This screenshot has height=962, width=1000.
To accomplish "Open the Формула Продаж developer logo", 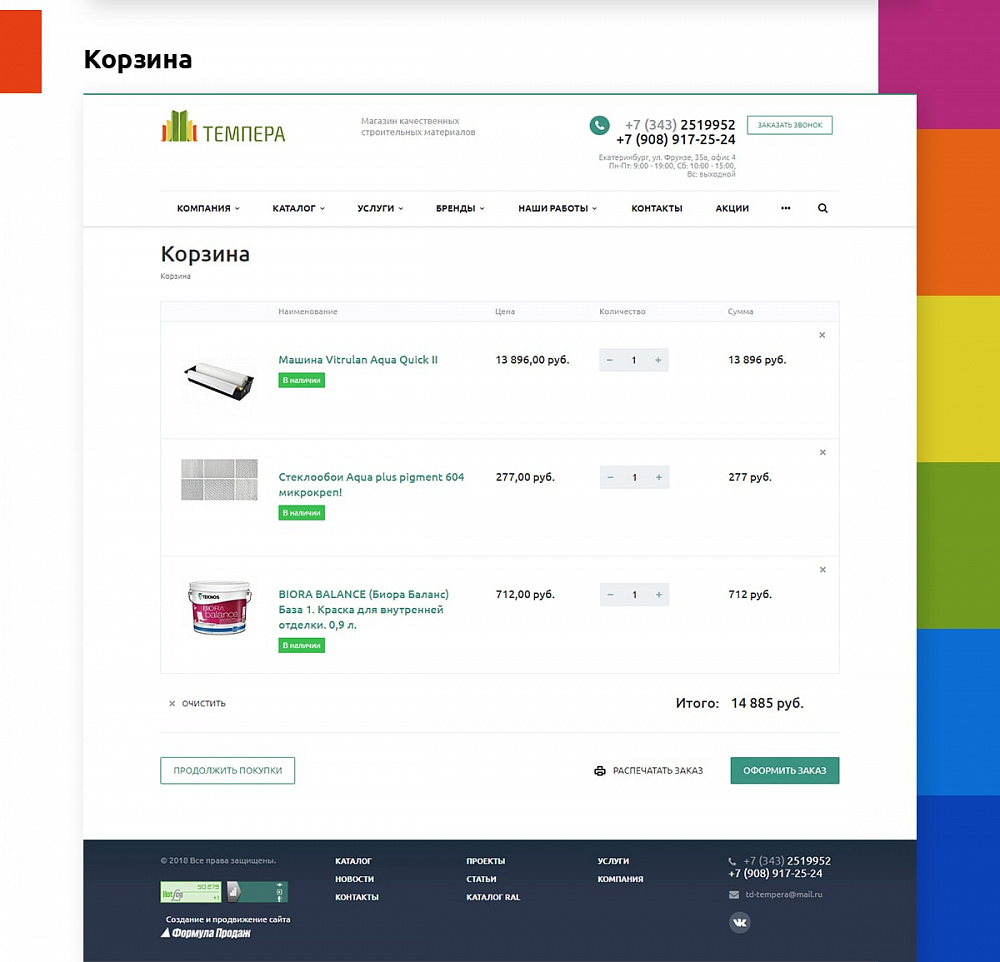I will (205, 933).
